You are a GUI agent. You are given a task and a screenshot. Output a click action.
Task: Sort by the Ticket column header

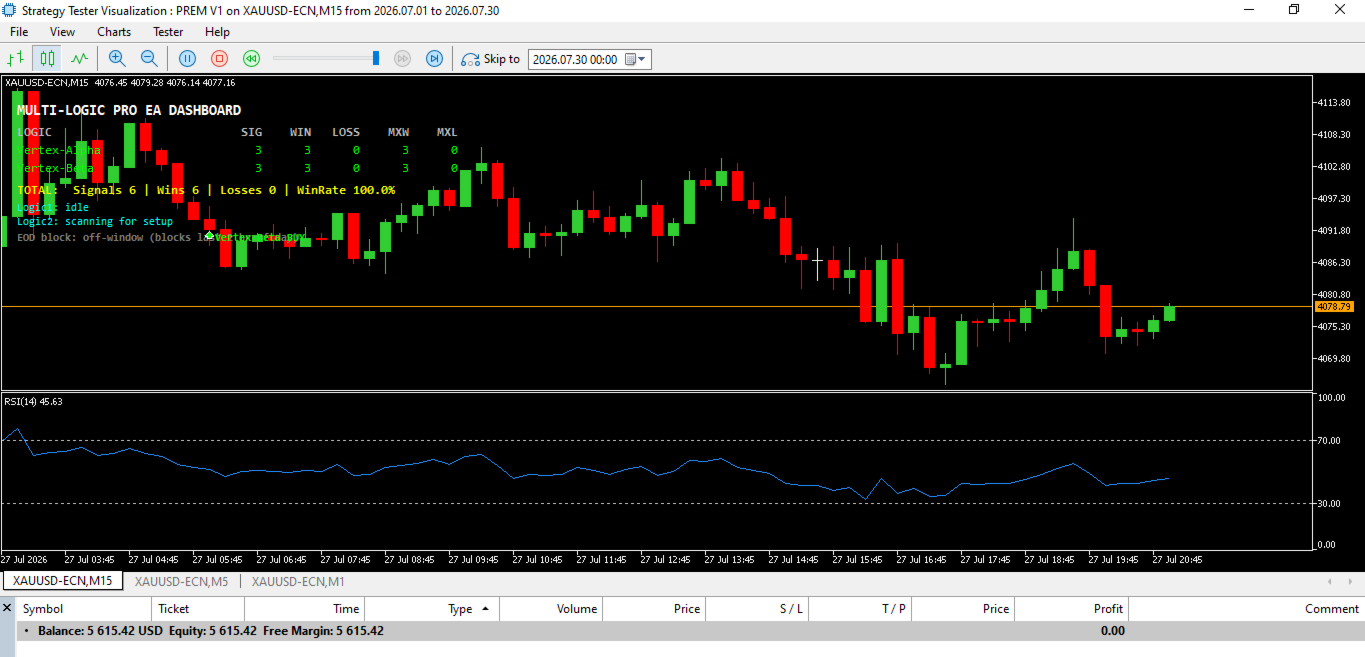198,608
